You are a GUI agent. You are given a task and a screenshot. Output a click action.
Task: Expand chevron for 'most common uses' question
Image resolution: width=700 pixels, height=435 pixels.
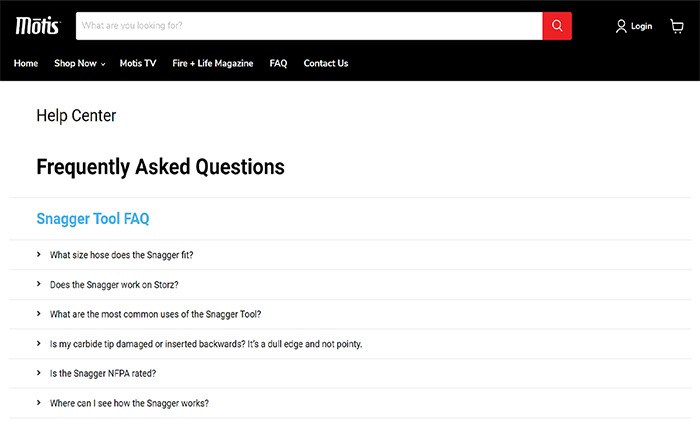coord(39,314)
